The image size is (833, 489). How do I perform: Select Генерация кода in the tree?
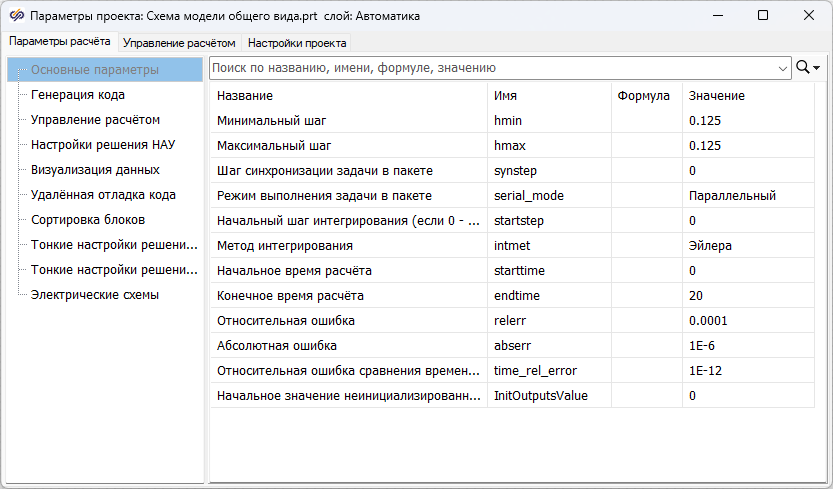click(x=78, y=95)
